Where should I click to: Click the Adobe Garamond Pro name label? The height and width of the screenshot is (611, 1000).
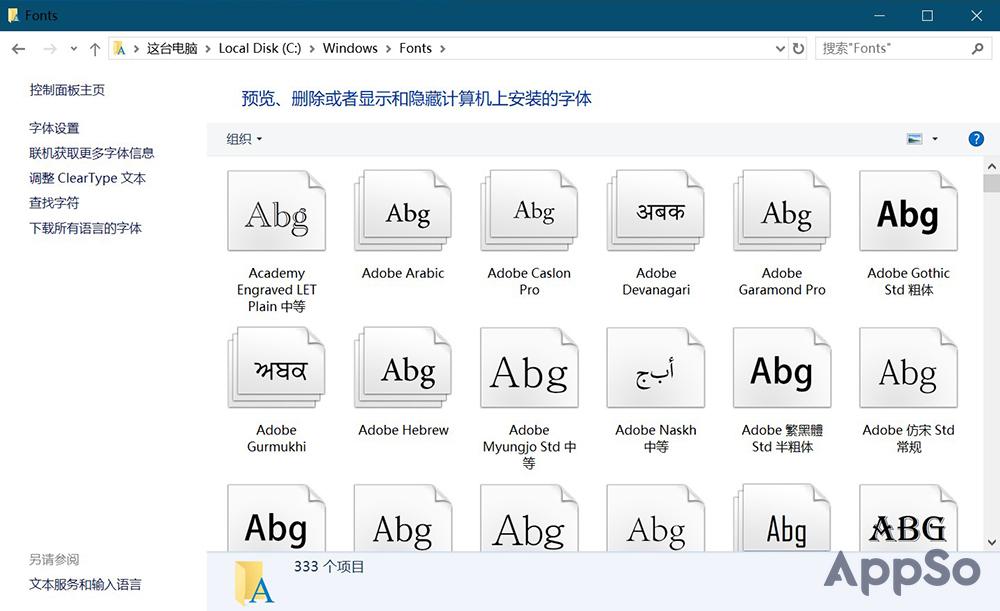(782, 281)
